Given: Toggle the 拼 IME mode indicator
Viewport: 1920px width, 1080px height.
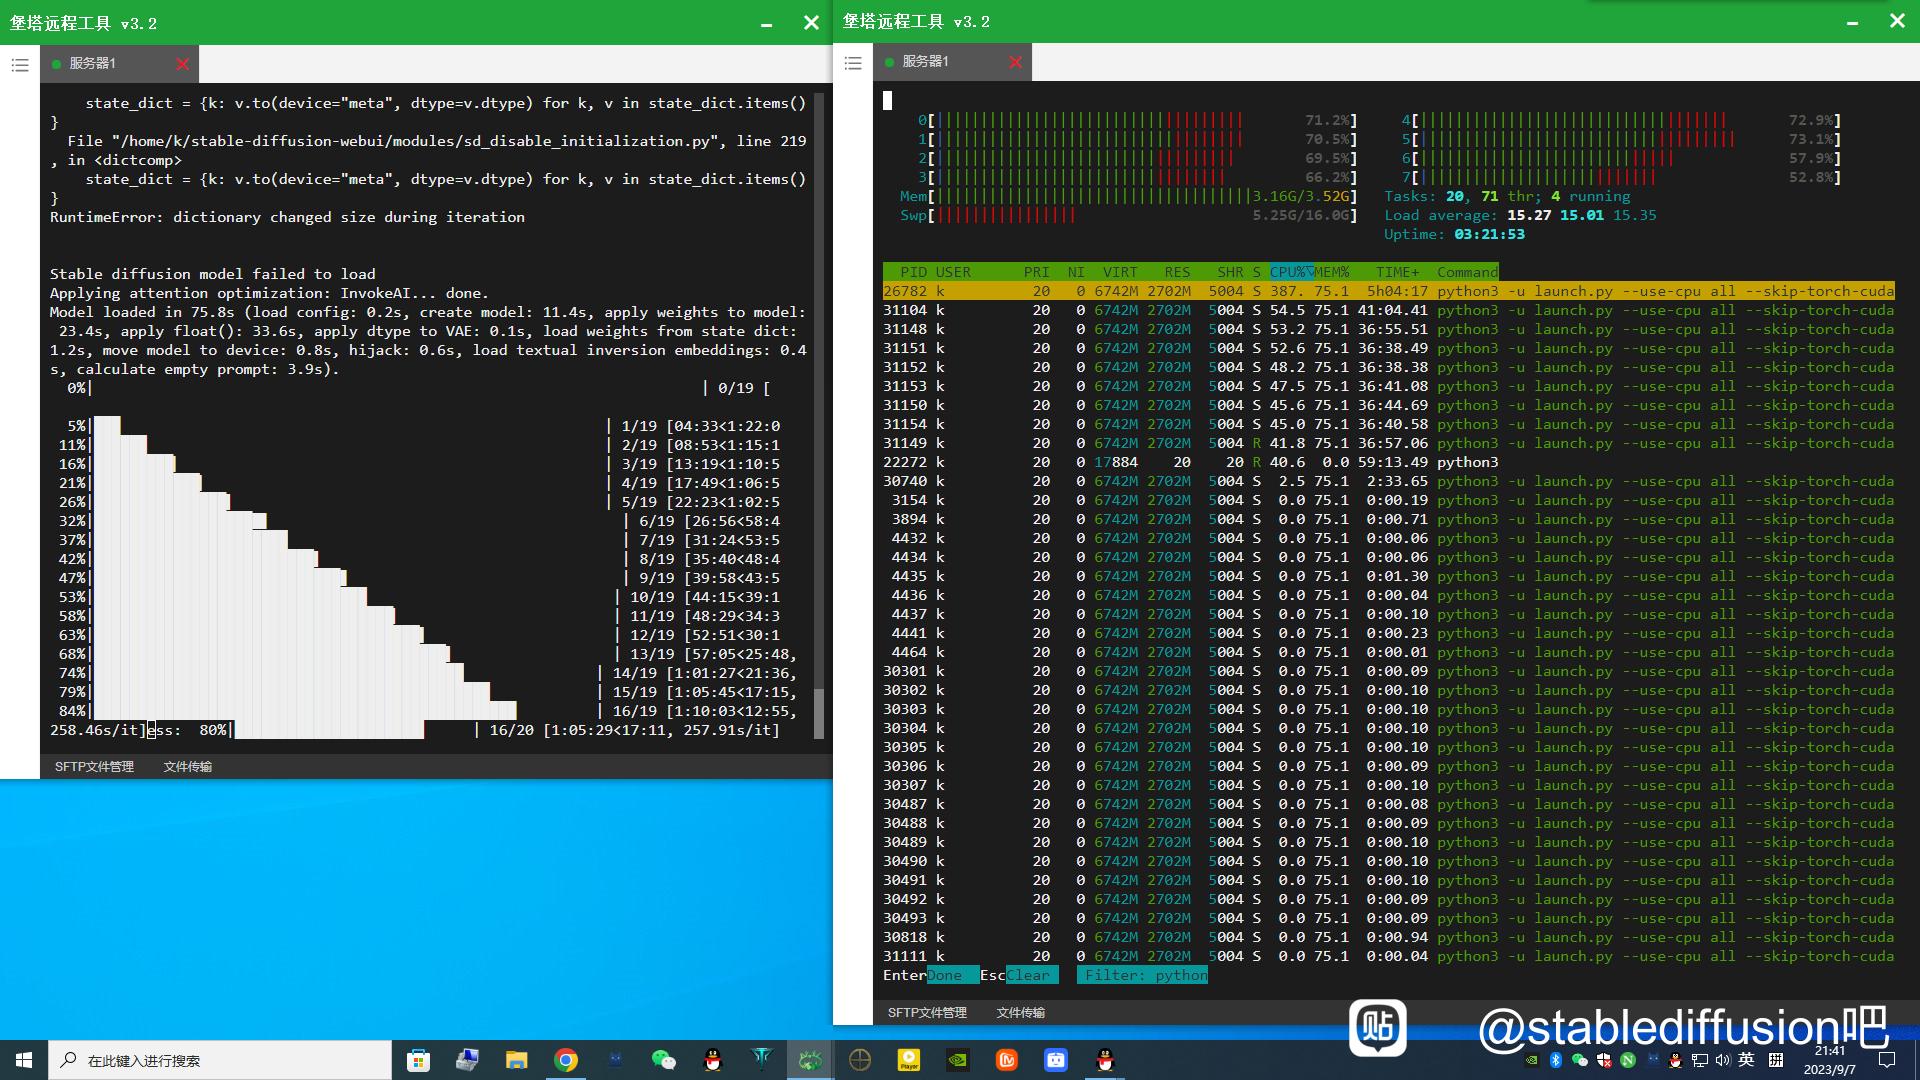Looking at the screenshot, I should [1776, 1060].
